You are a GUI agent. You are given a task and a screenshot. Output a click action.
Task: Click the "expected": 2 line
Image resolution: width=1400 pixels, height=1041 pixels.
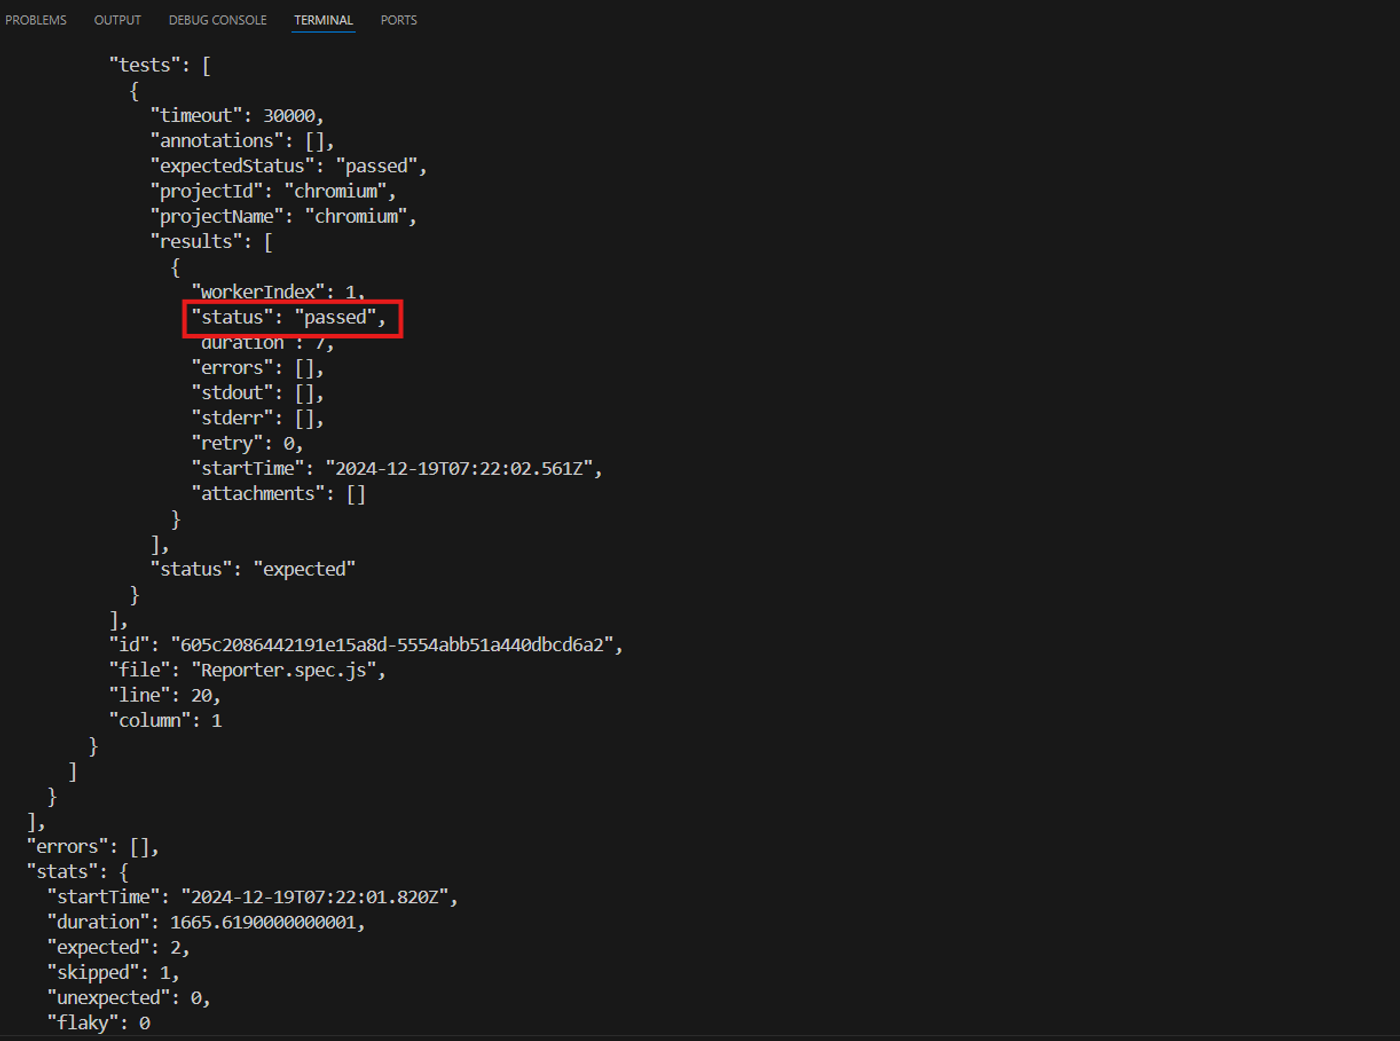[118, 947]
